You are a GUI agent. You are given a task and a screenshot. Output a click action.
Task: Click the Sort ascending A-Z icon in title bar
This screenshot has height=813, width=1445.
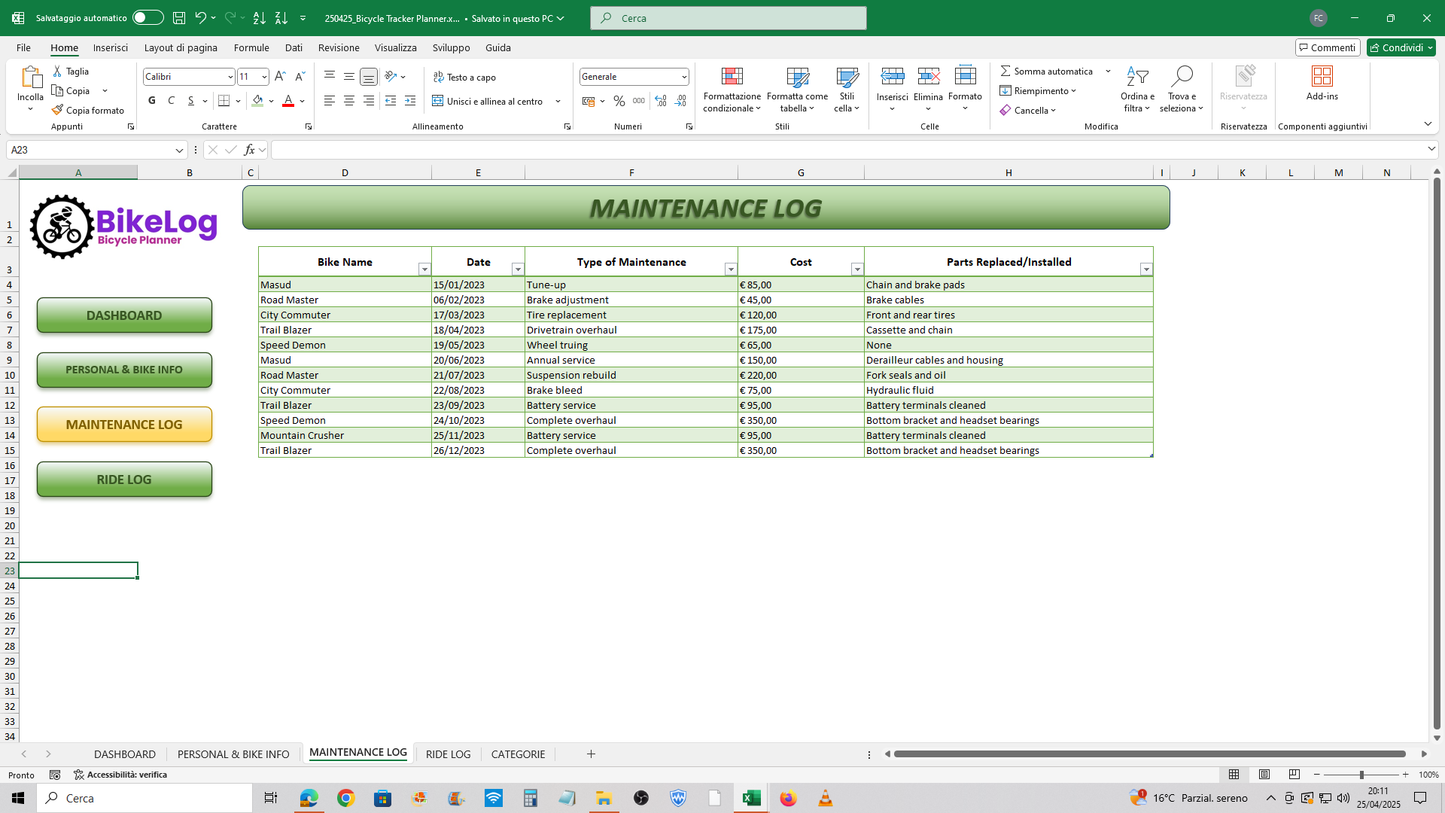point(259,18)
